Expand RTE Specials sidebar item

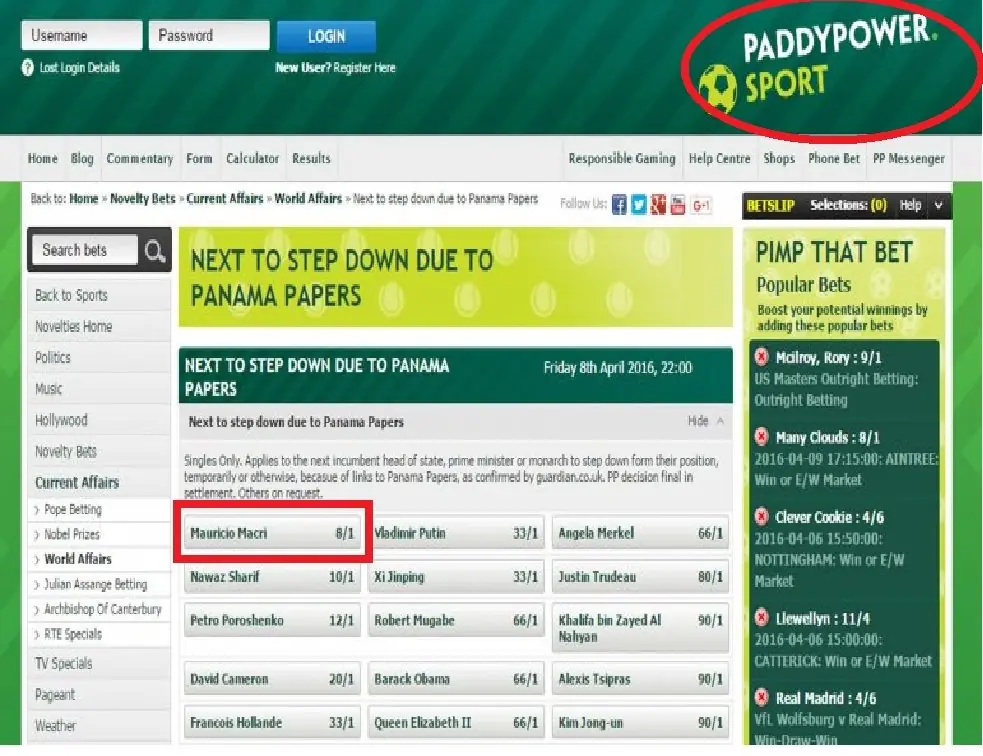point(37,634)
